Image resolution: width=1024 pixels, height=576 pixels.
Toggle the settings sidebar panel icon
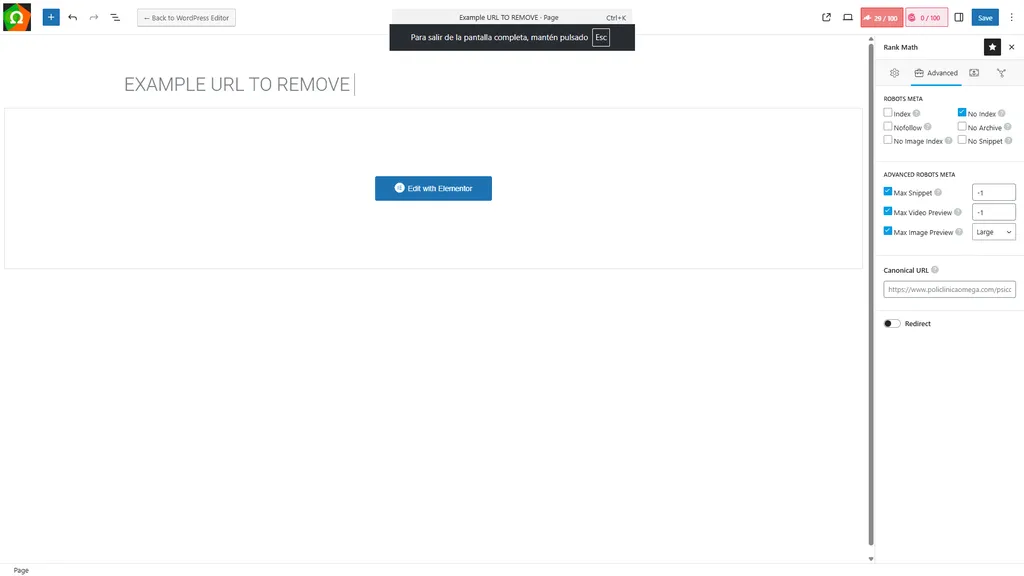(x=959, y=18)
